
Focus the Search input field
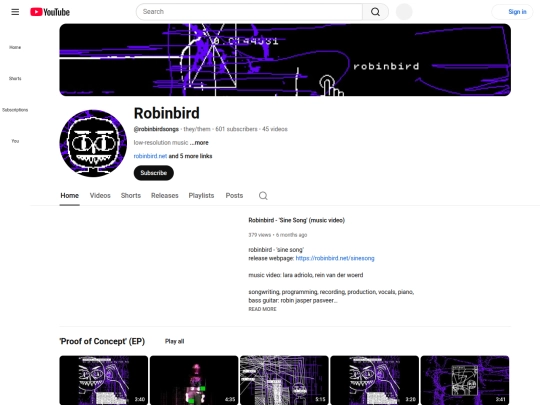pyautogui.click(x=249, y=12)
